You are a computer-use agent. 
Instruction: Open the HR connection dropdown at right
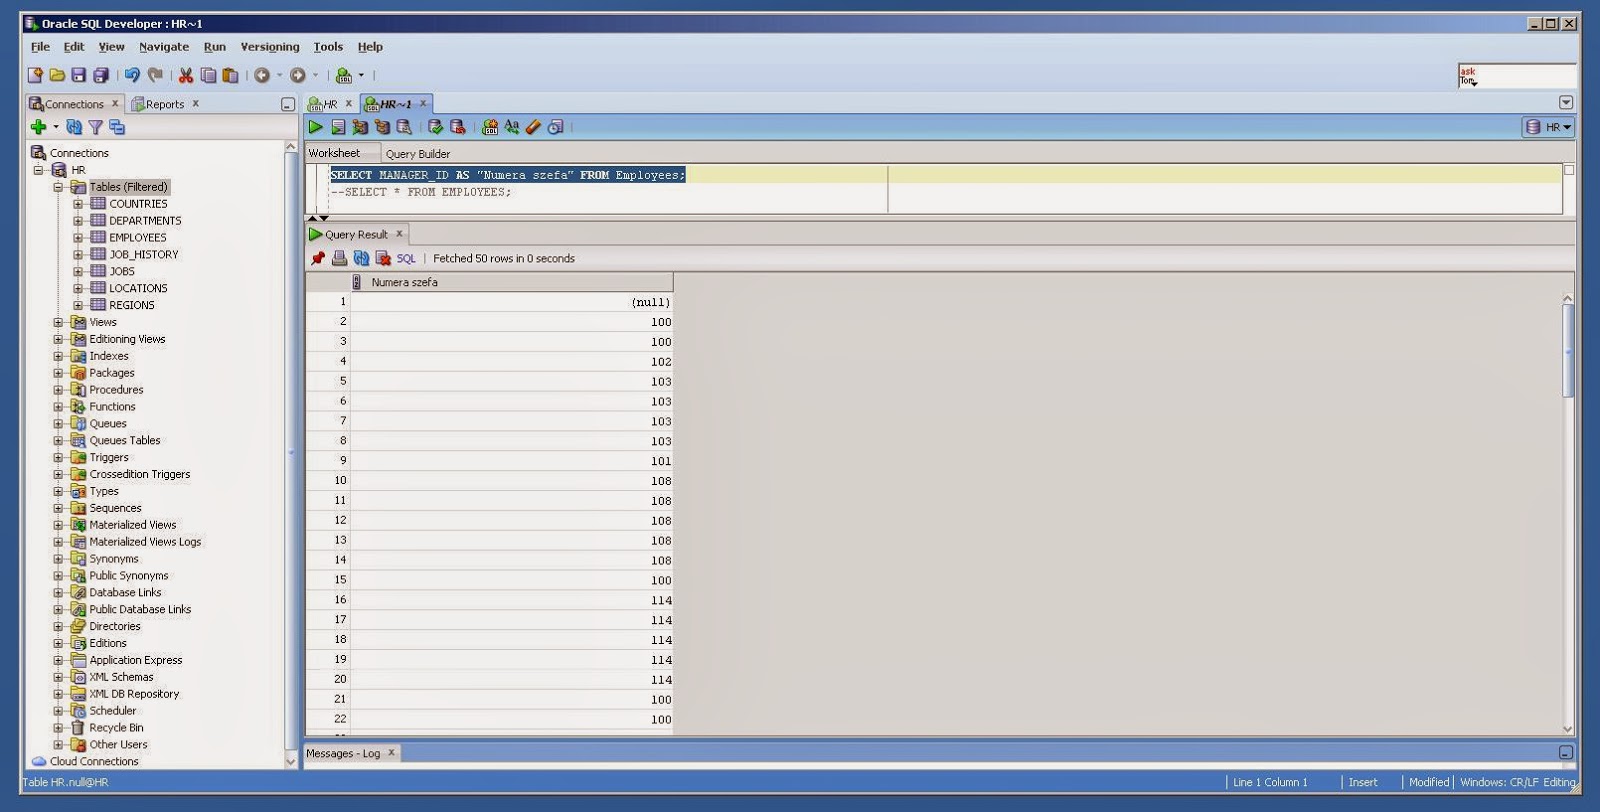[1548, 127]
